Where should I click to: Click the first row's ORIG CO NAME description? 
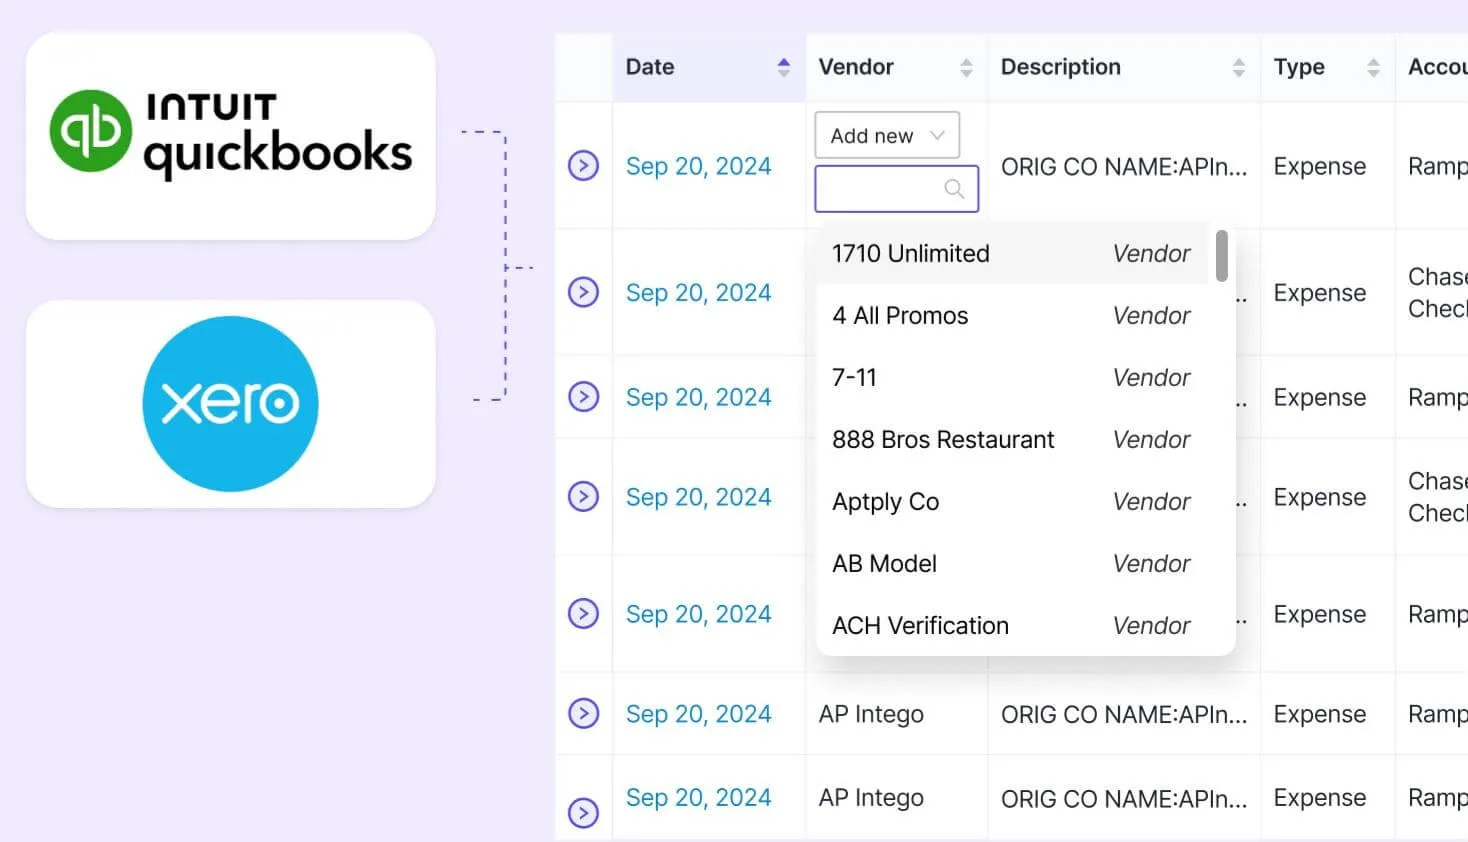click(x=1124, y=167)
